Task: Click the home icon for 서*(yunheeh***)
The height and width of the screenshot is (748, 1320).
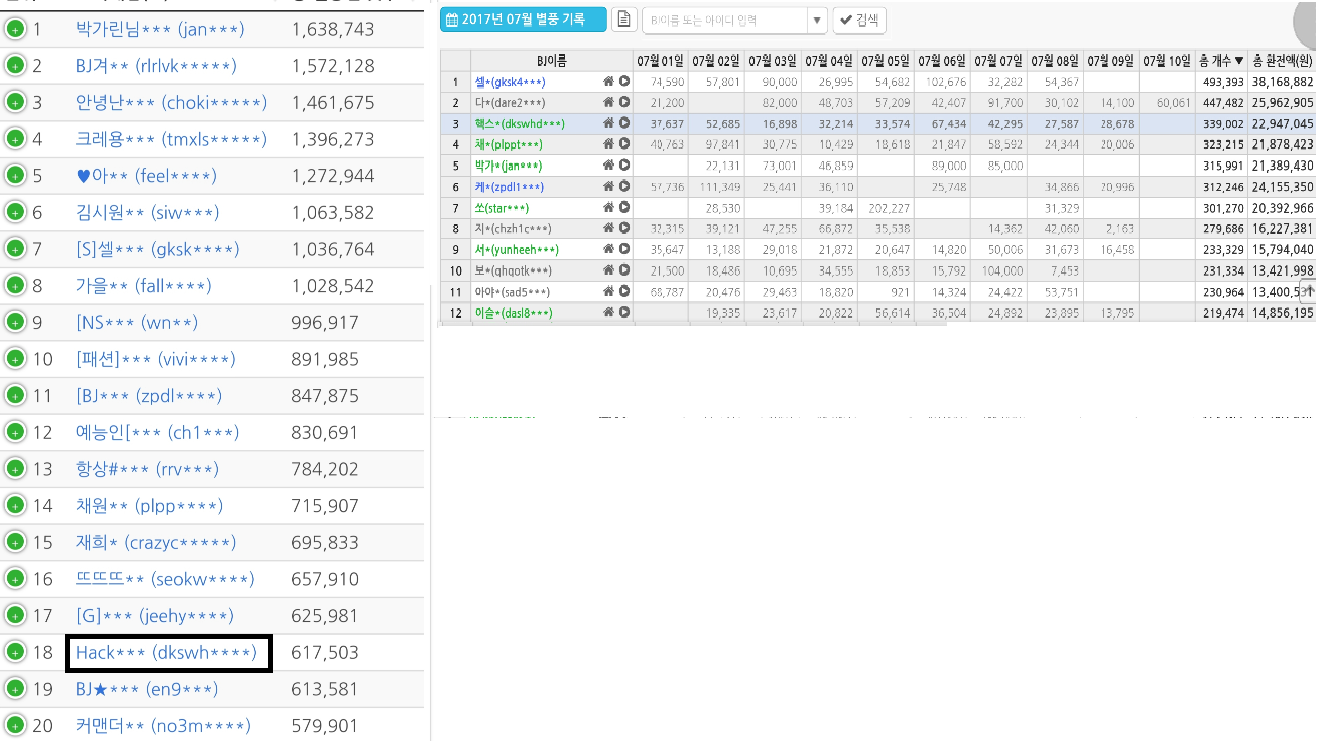Action: click(608, 249)
